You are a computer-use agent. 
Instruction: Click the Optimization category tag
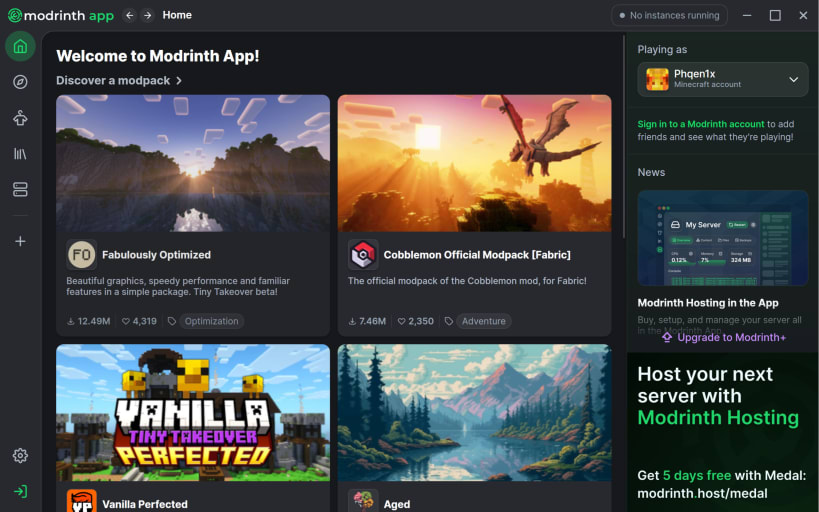tap(212, 321)
